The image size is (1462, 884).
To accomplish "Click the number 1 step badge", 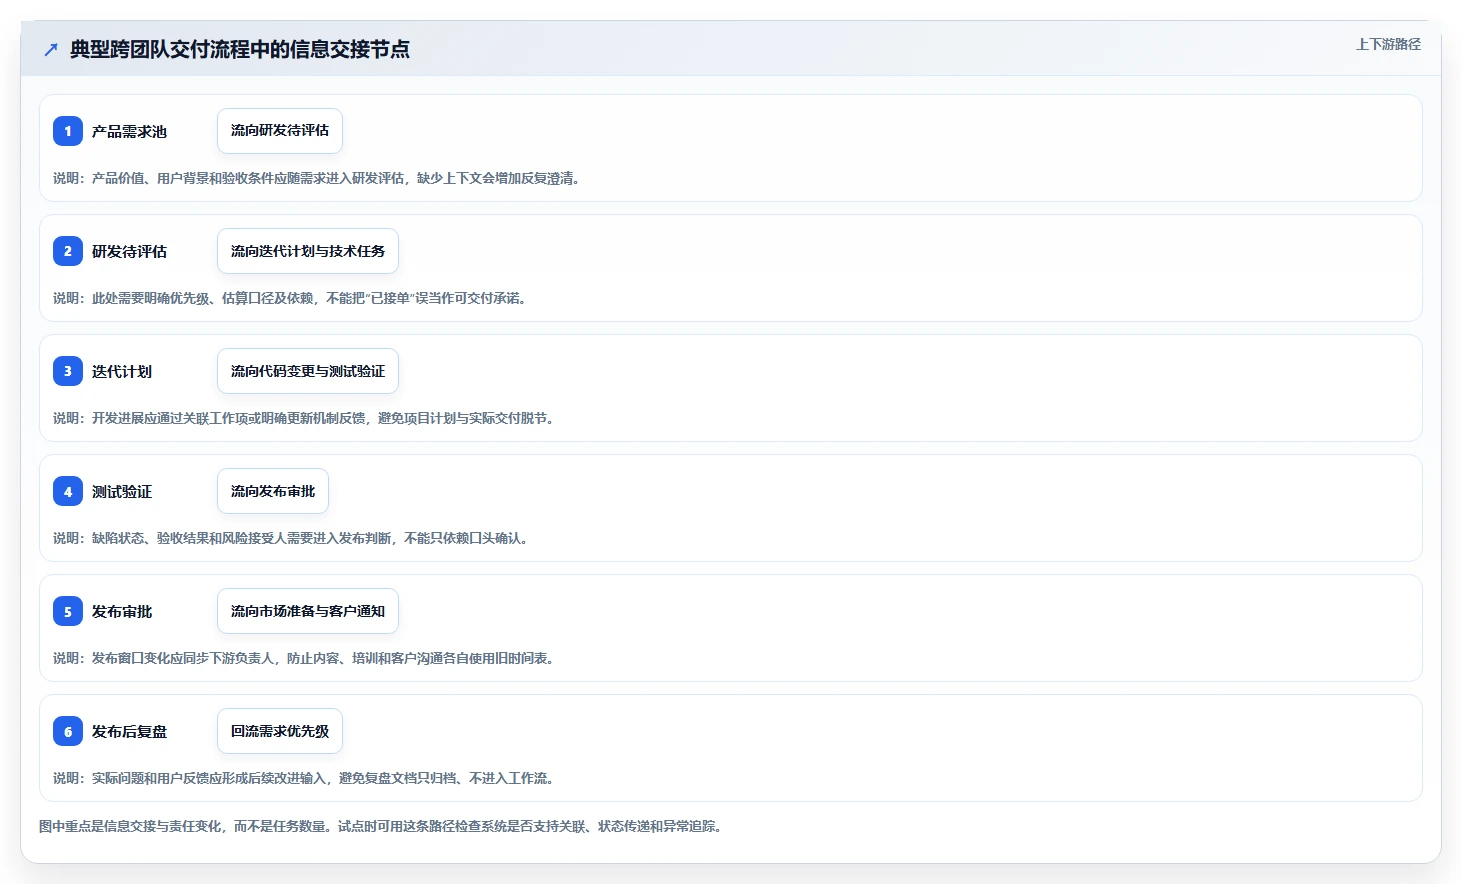I will coord(68,131).
